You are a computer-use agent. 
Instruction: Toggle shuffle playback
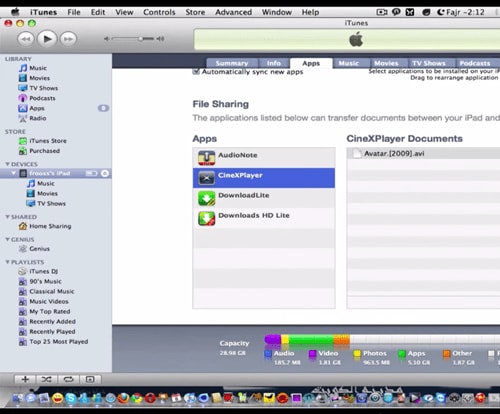(x=47, y=379)
